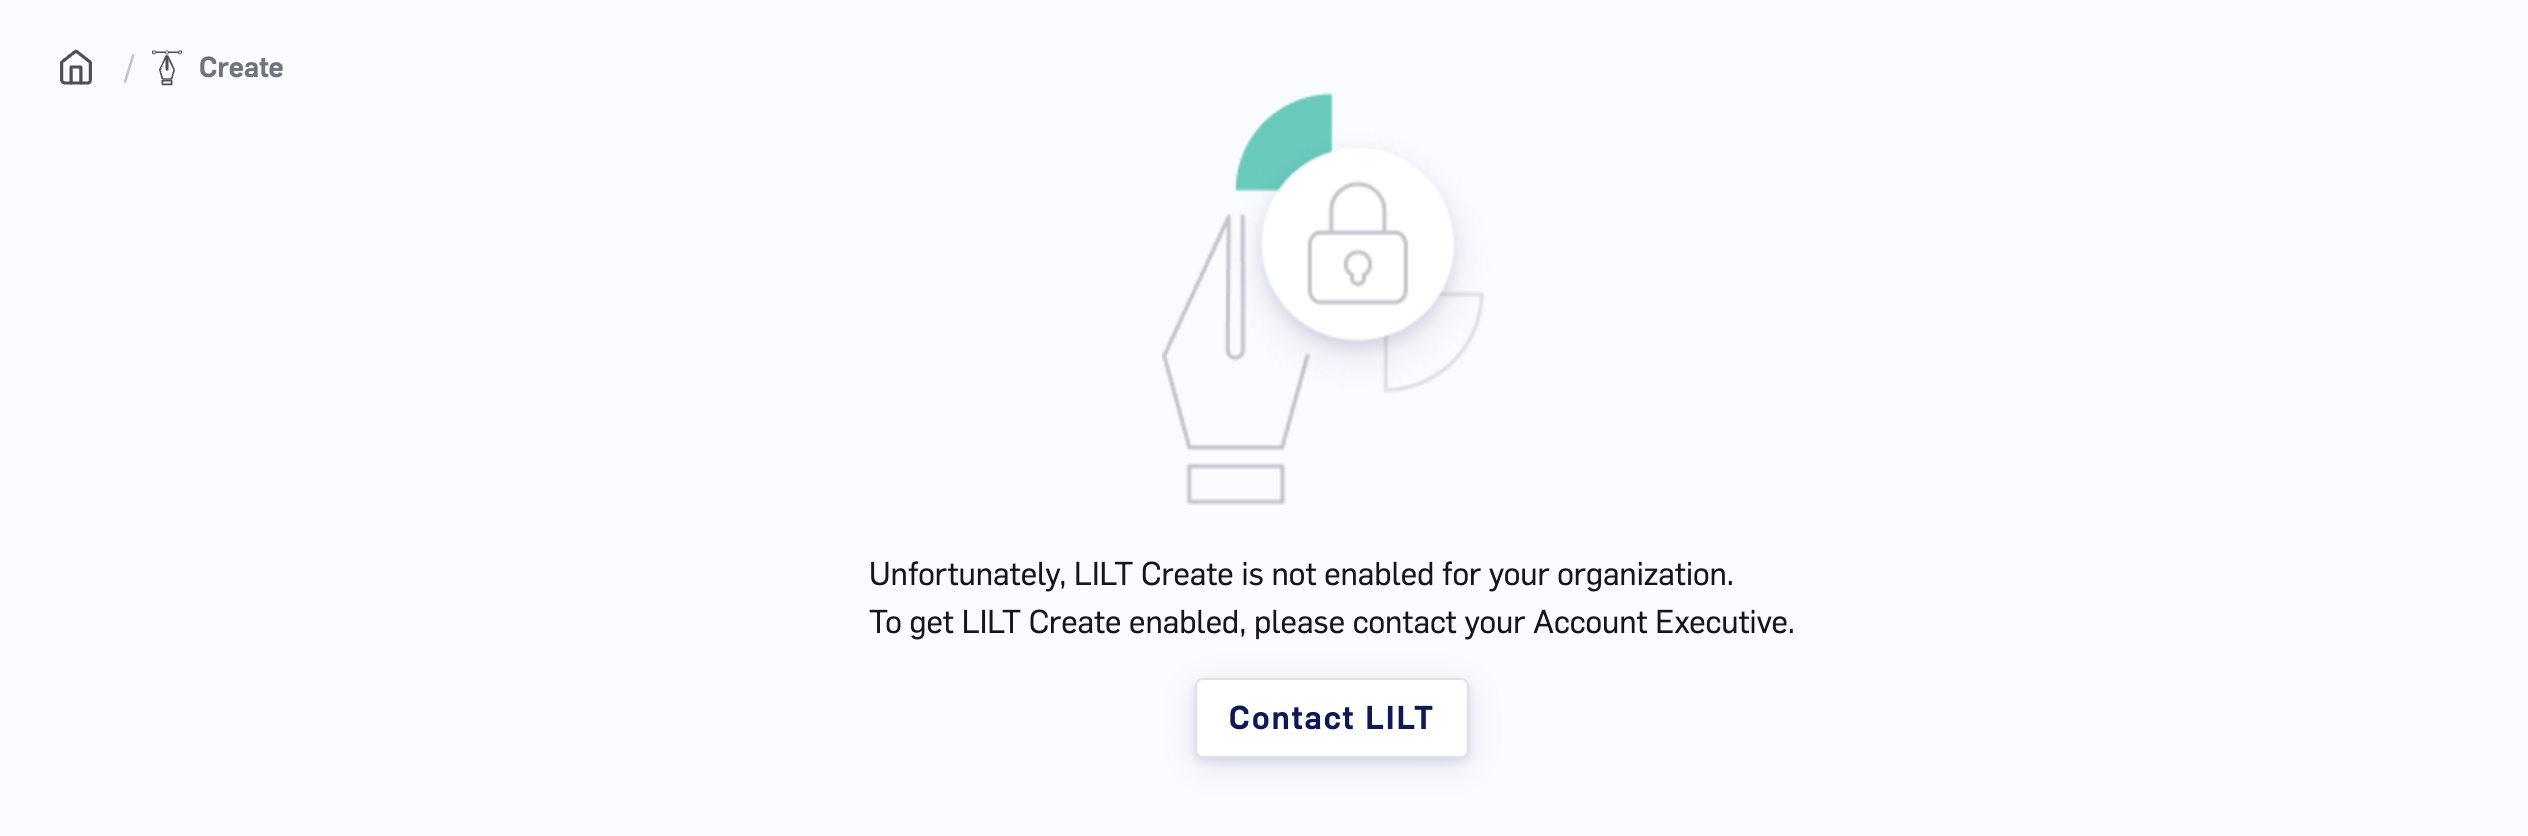The image size is (2528, 836).
Task: Open the Contact LILT button
Action: pyautogui.click(x=1331, y=718)
